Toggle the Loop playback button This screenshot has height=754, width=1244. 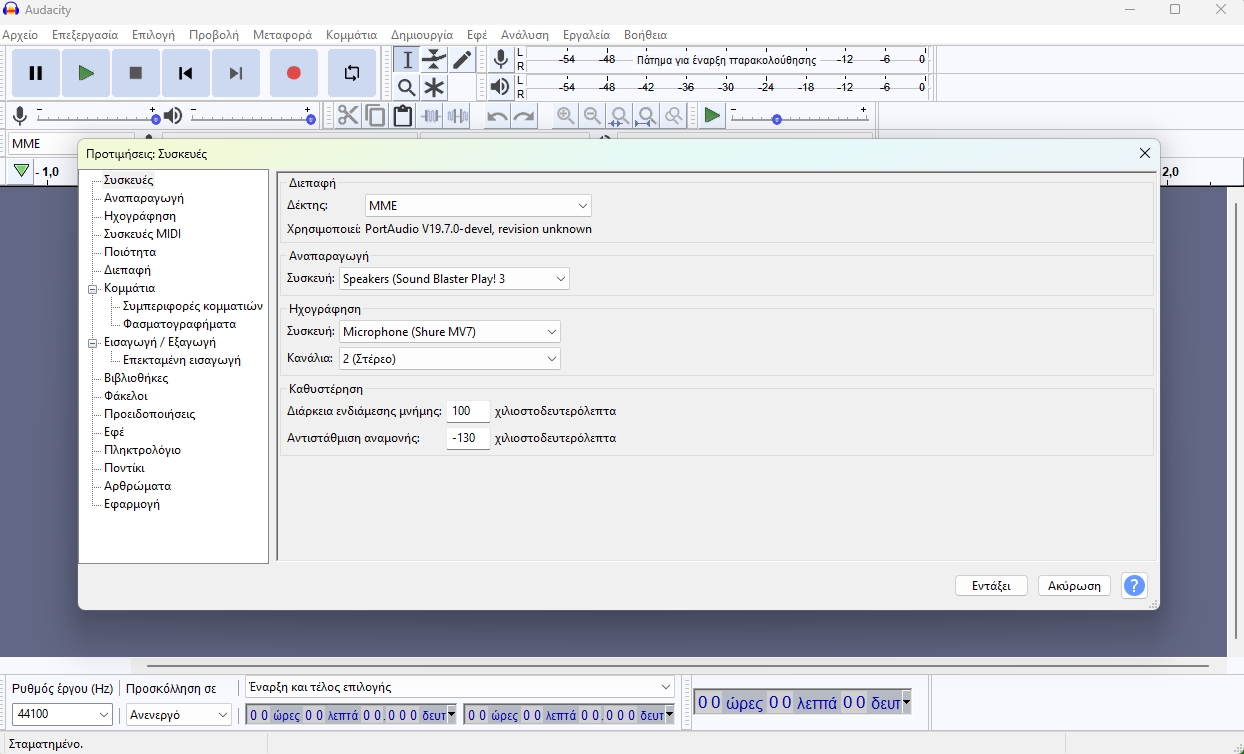[x=352, y=73]
